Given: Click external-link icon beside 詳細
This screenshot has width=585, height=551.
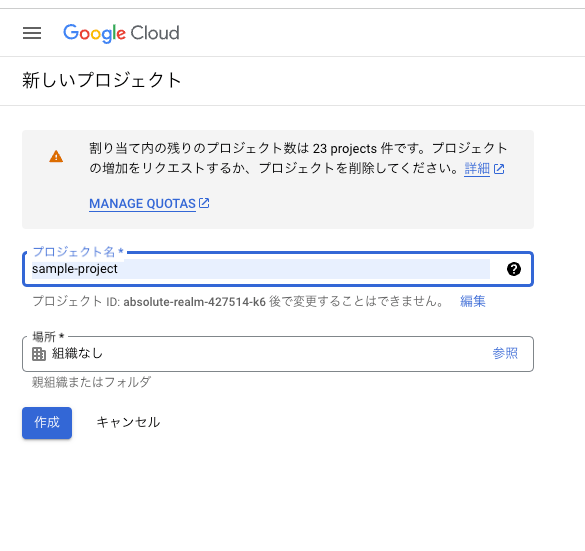Looking at the screenshot, I should (499, 169).
